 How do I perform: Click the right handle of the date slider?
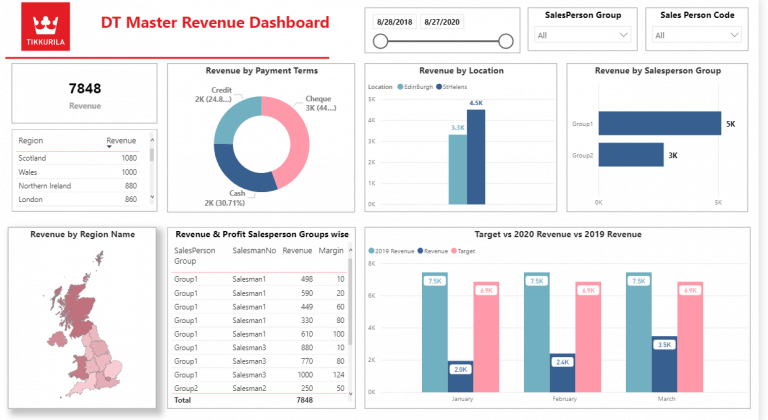click(x=505, y=41)
